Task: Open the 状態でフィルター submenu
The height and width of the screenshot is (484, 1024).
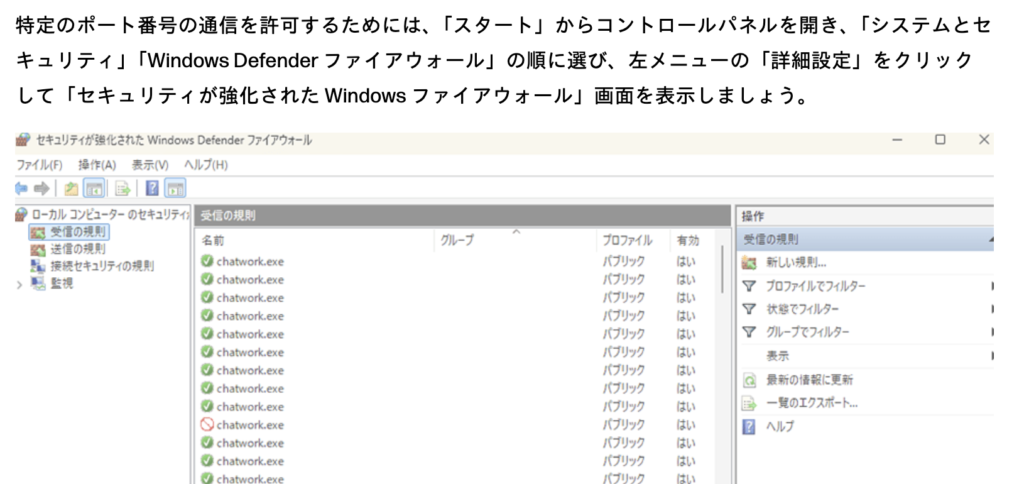Action: [x=802, y=309]
